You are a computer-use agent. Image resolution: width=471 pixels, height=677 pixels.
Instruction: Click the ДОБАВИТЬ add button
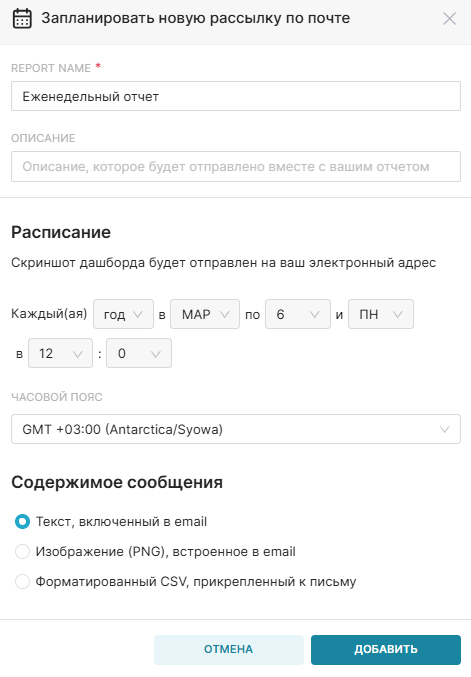[x=386, y=649]
